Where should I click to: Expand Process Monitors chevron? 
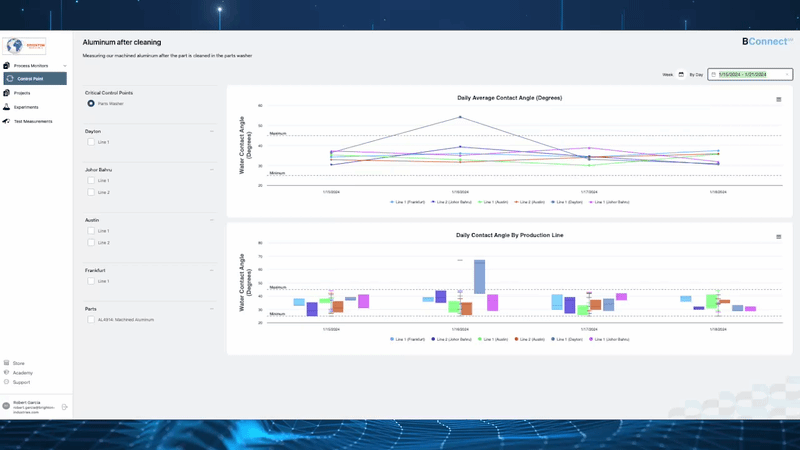pos(65,66)
